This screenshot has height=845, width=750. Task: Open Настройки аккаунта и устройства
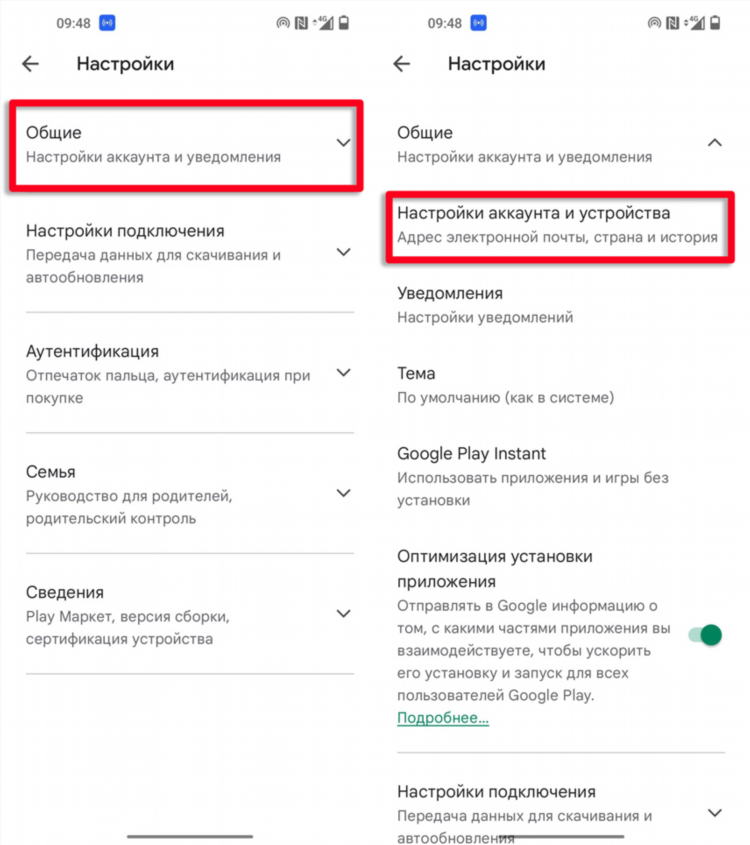point(560,226)
